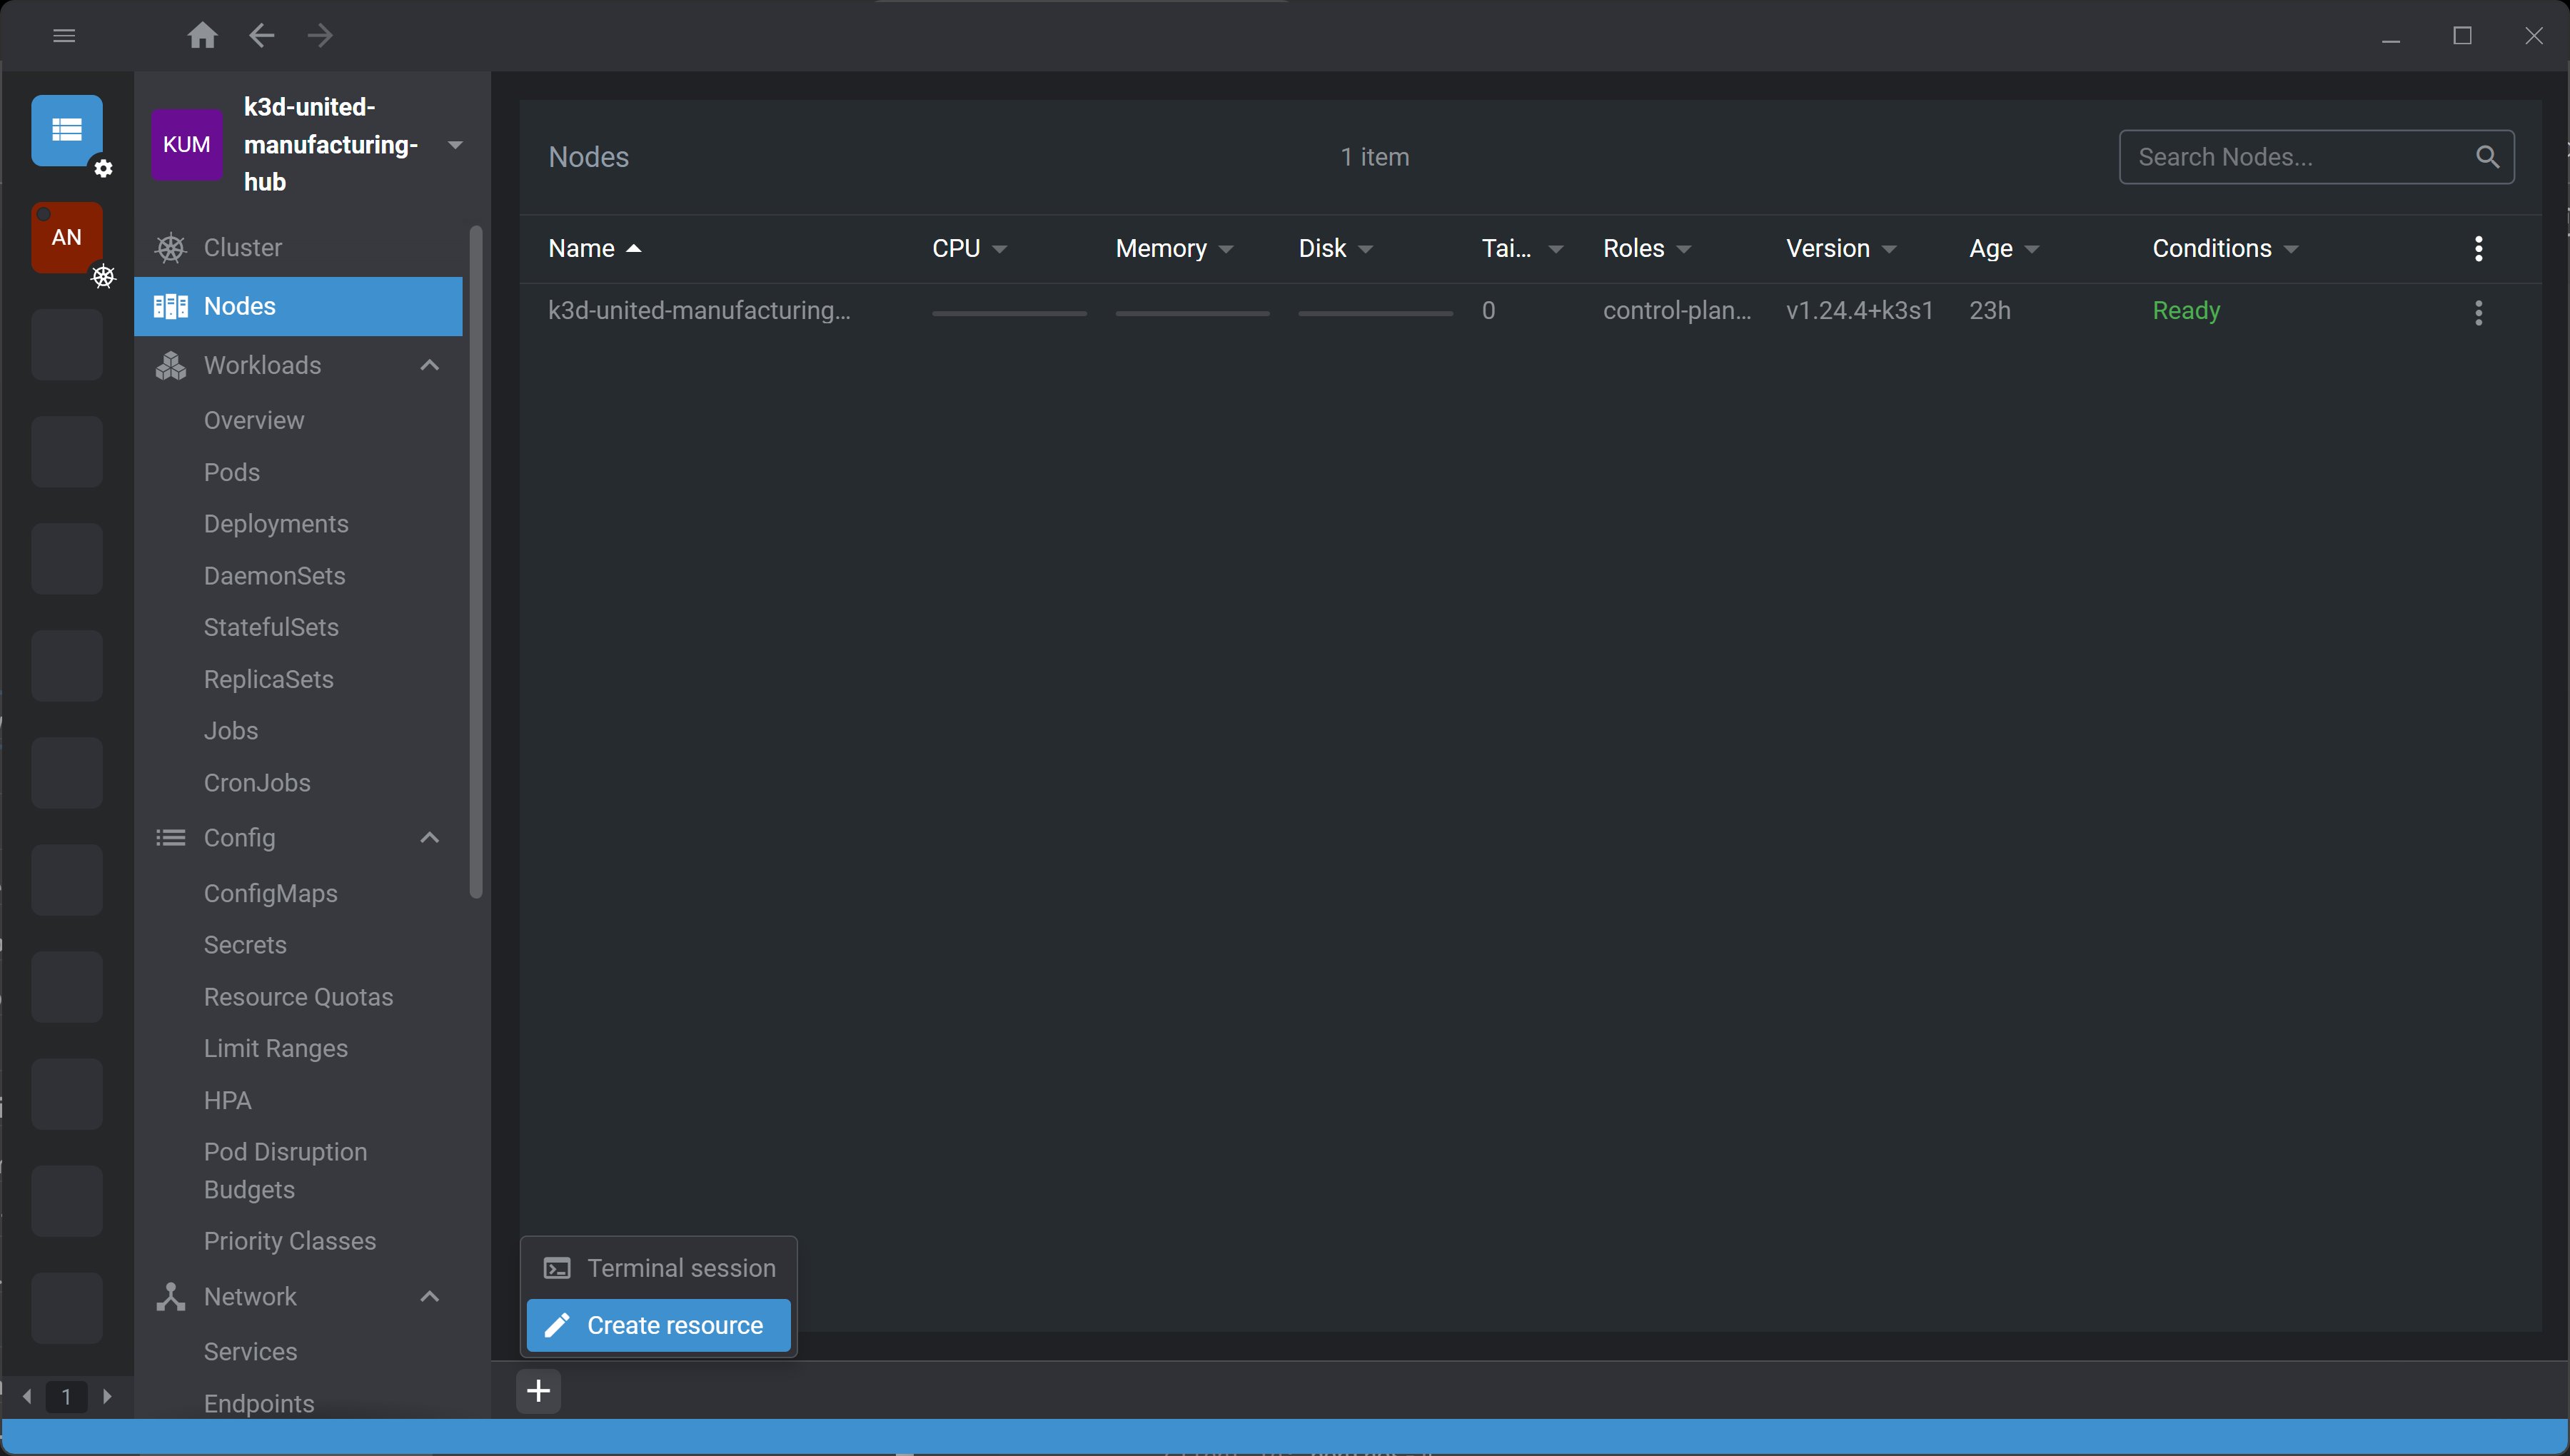2570x1456 pixels.
Task: Open table column options kebab menu
Action: pyautogui.click(x=2478, y=249)
